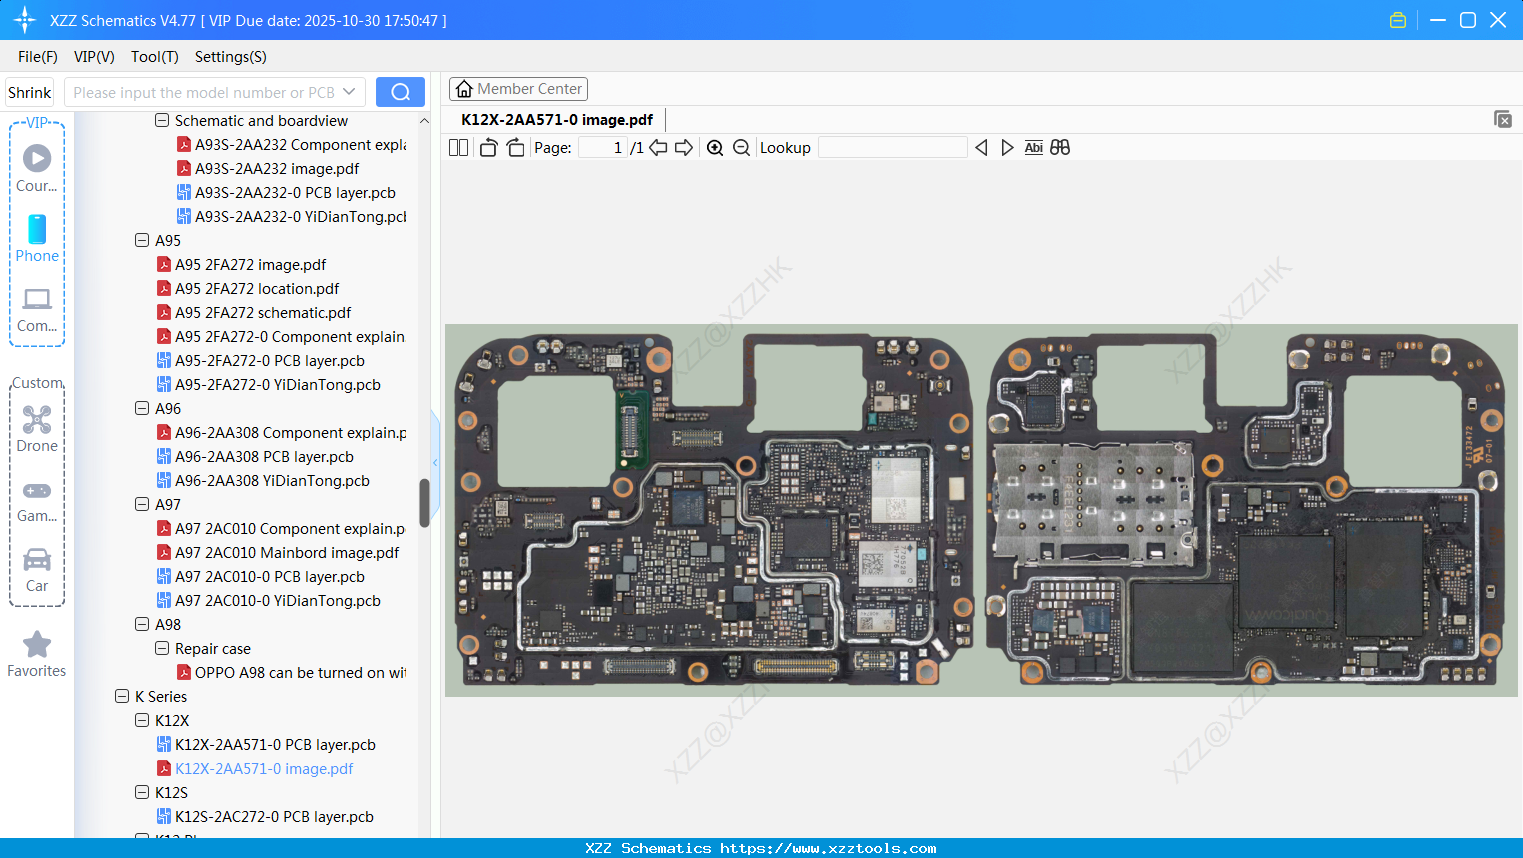Click the binoculars search icon
This screenshot has width=1523, height=858.
click(x=1060, y=147)
